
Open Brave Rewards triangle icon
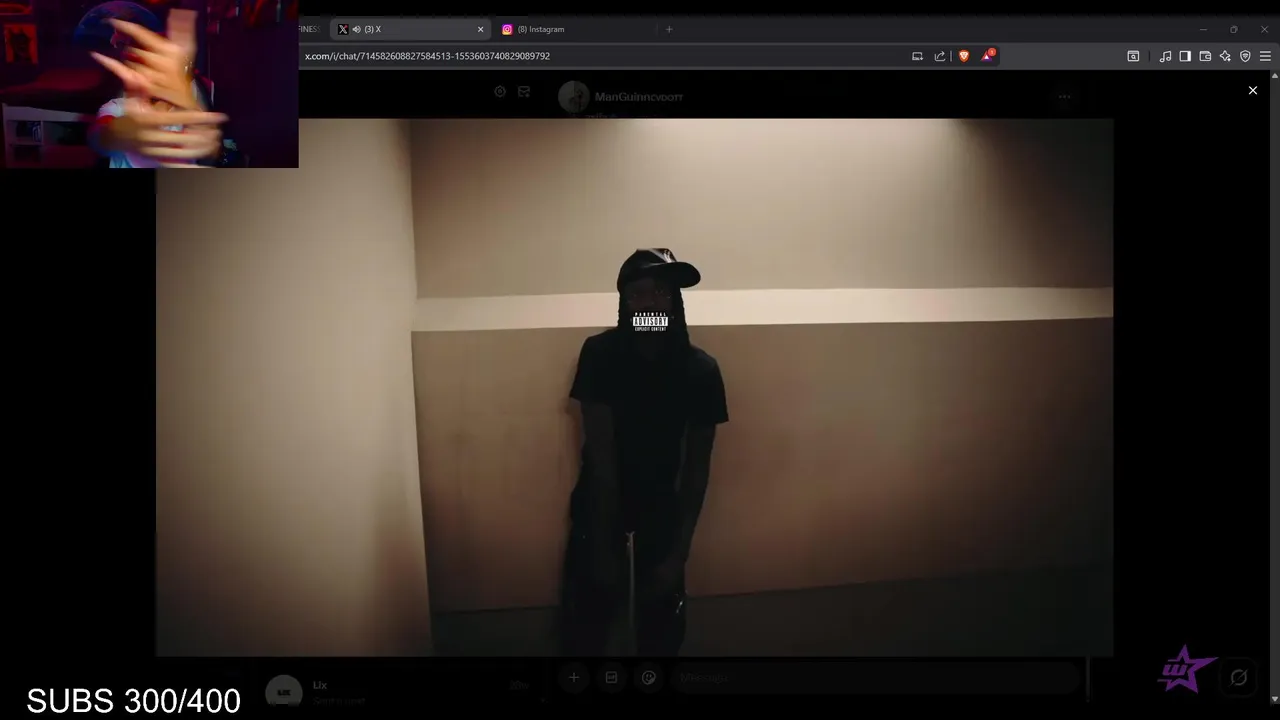[x=987, y=56]
